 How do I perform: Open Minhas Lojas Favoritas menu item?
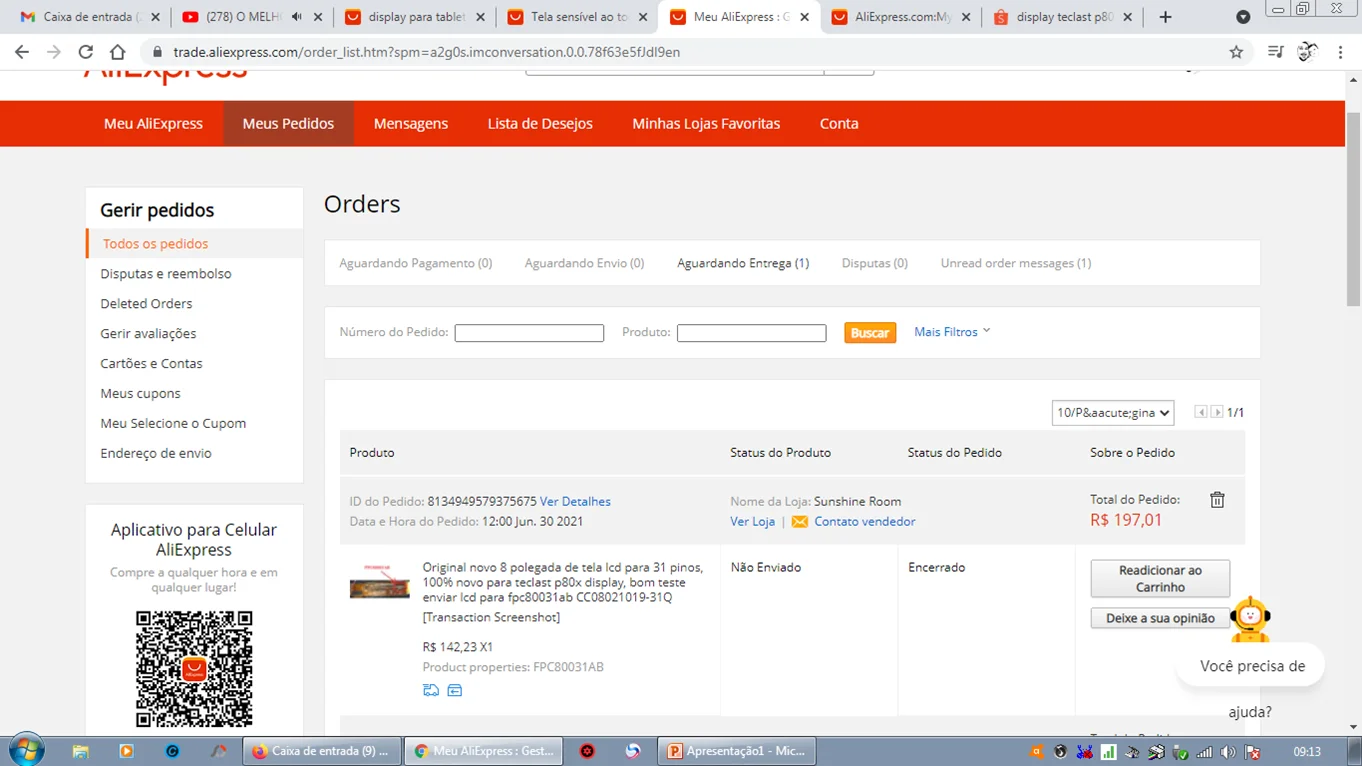coord(706,124)
